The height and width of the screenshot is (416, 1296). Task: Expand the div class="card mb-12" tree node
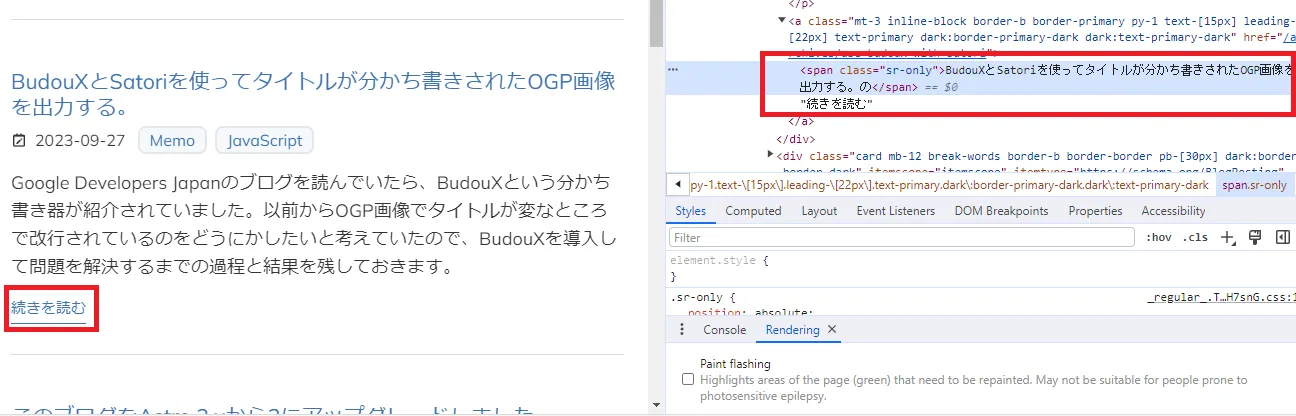pyautogui.click(x=770, y=154)
